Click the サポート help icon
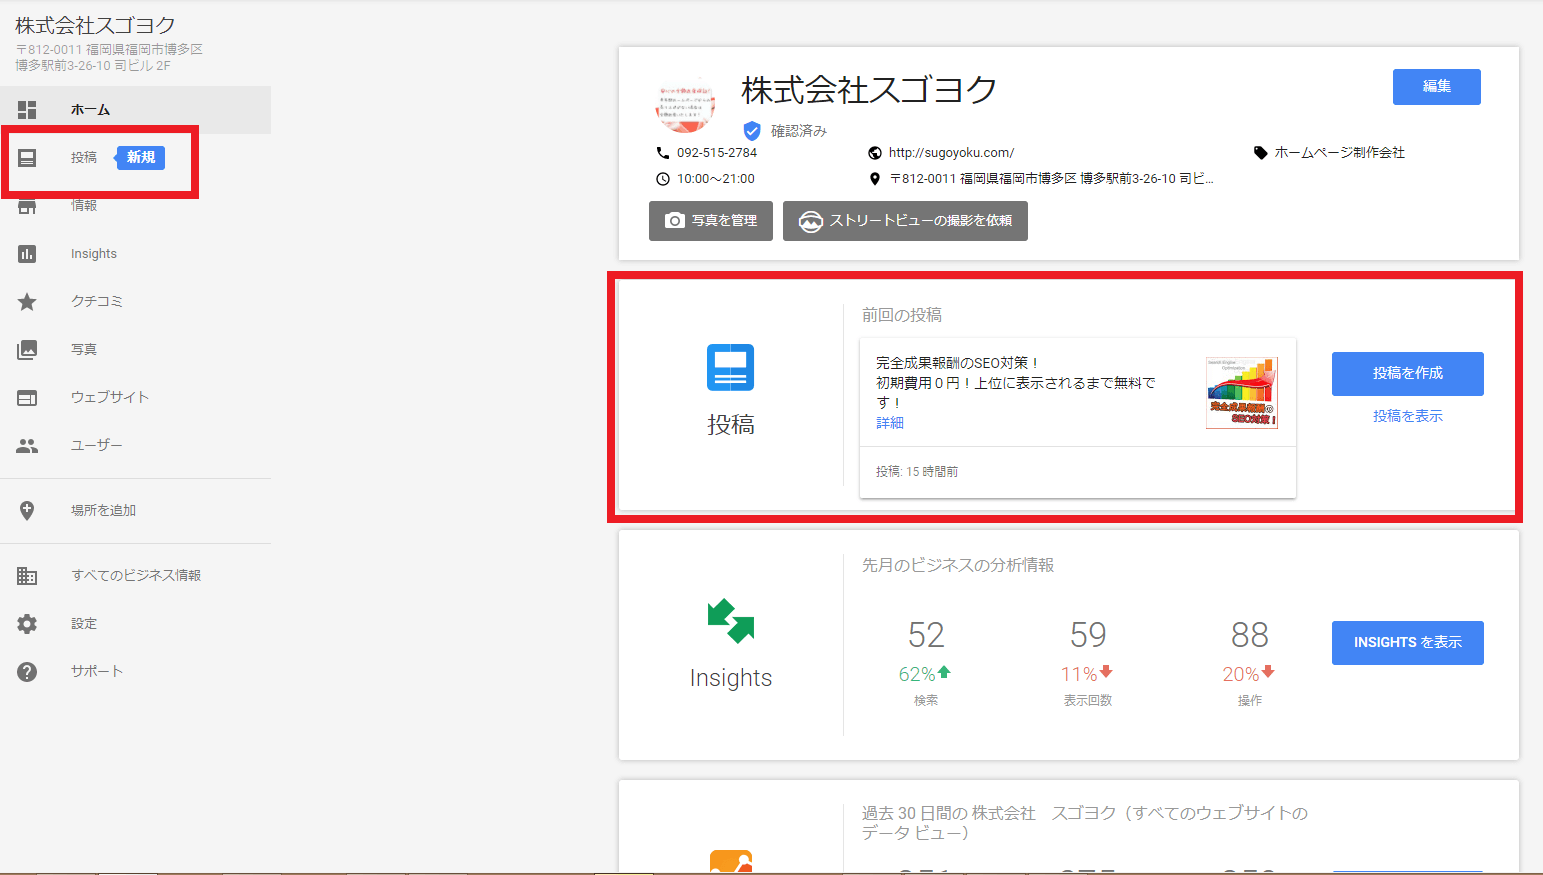1543x875 pixels. tap(27, 670)
